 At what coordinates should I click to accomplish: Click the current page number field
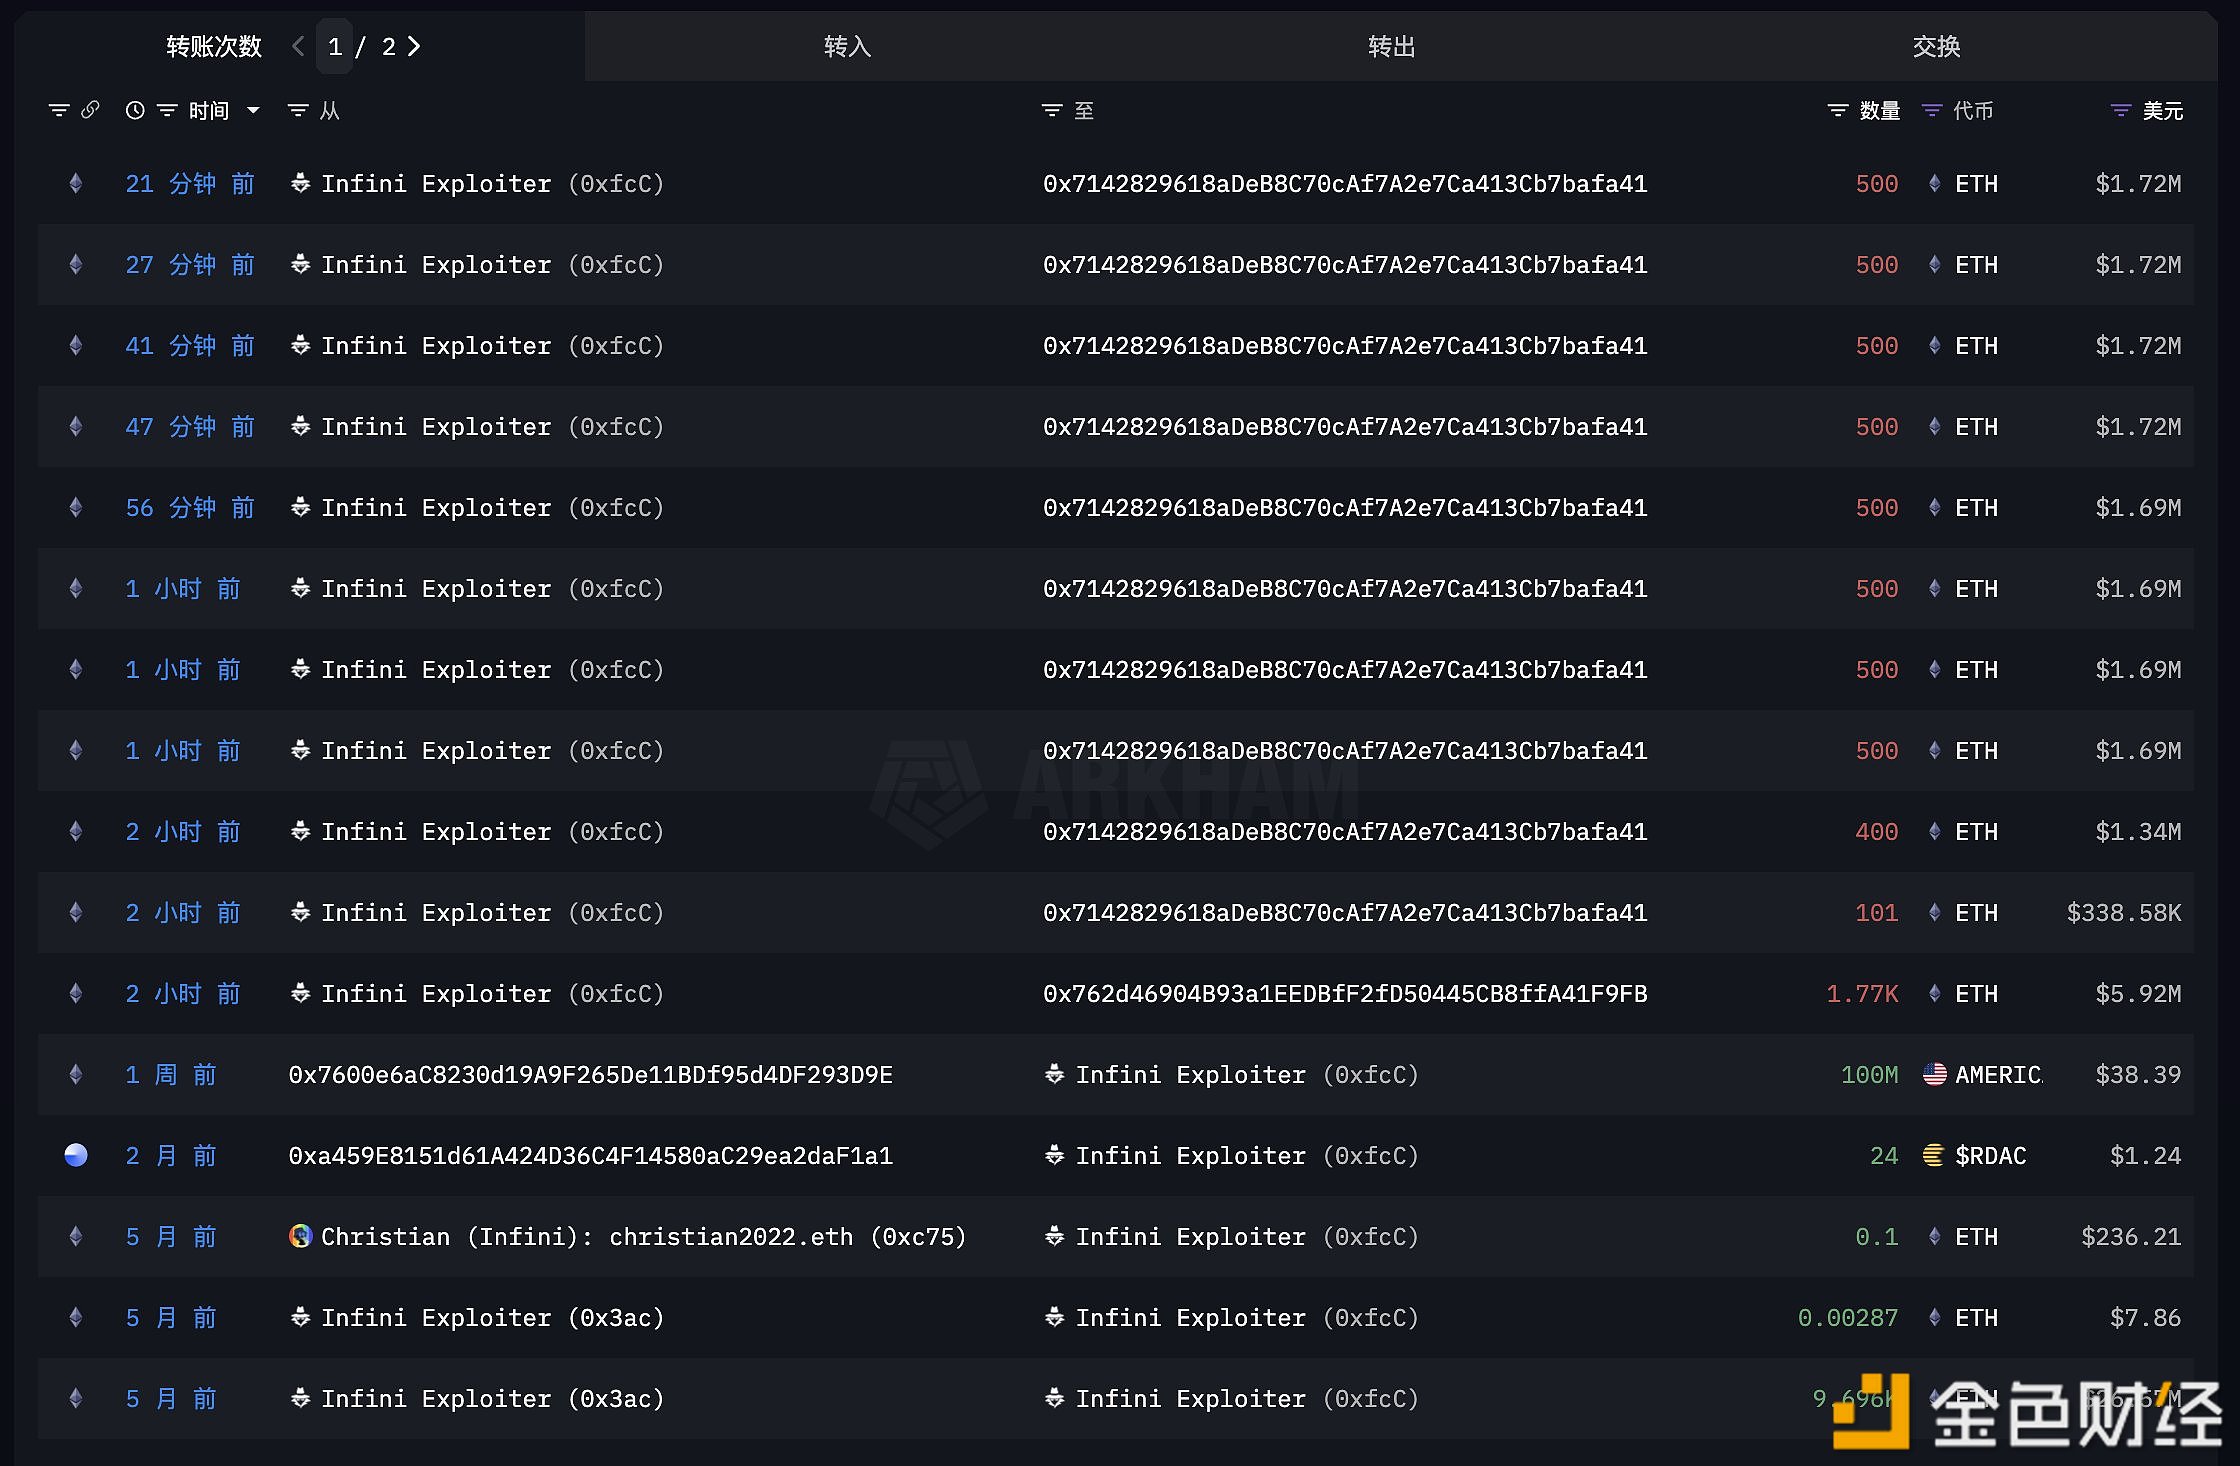(335, 46)
